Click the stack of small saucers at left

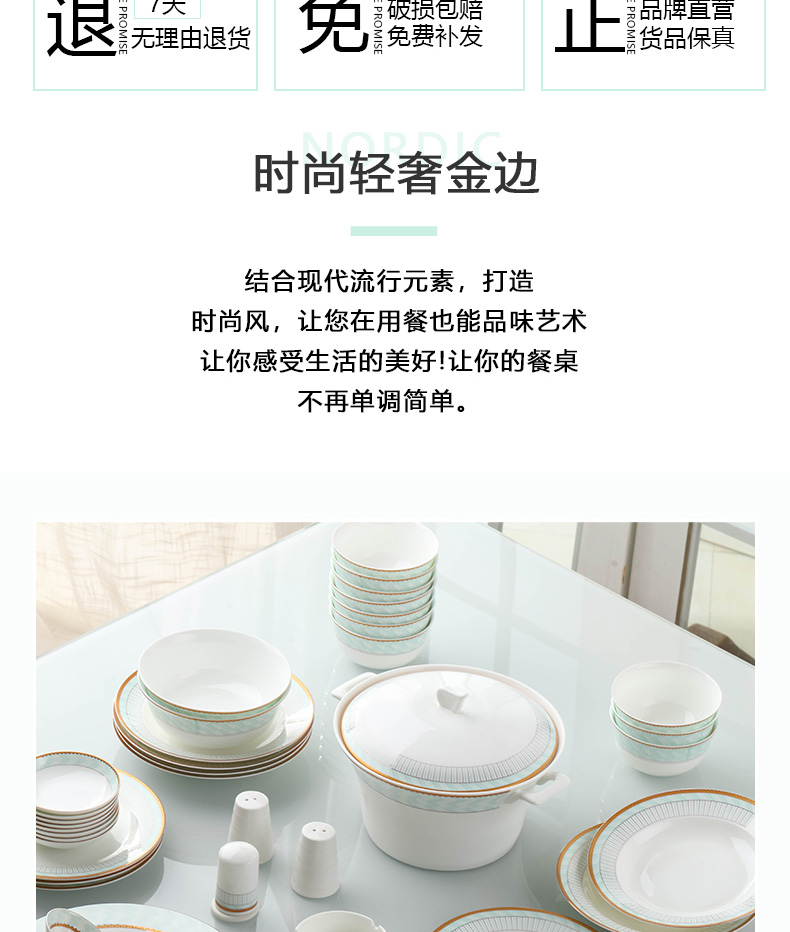pos(76,799)
